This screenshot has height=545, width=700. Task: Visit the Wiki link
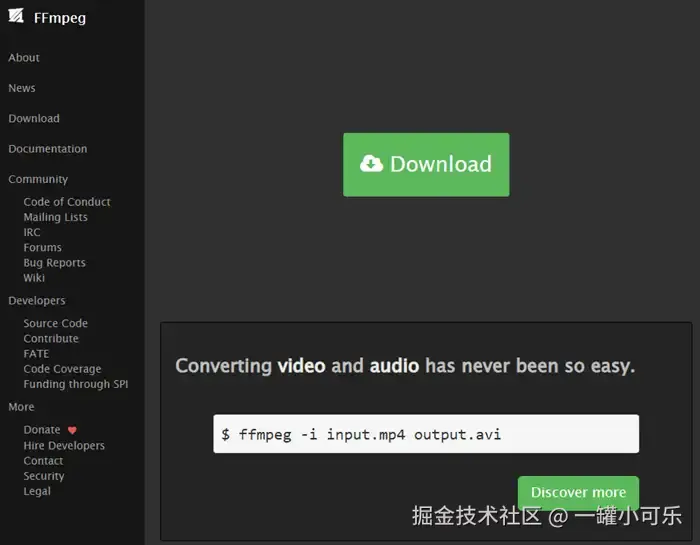pyautogui.click(x=34, y=278)
